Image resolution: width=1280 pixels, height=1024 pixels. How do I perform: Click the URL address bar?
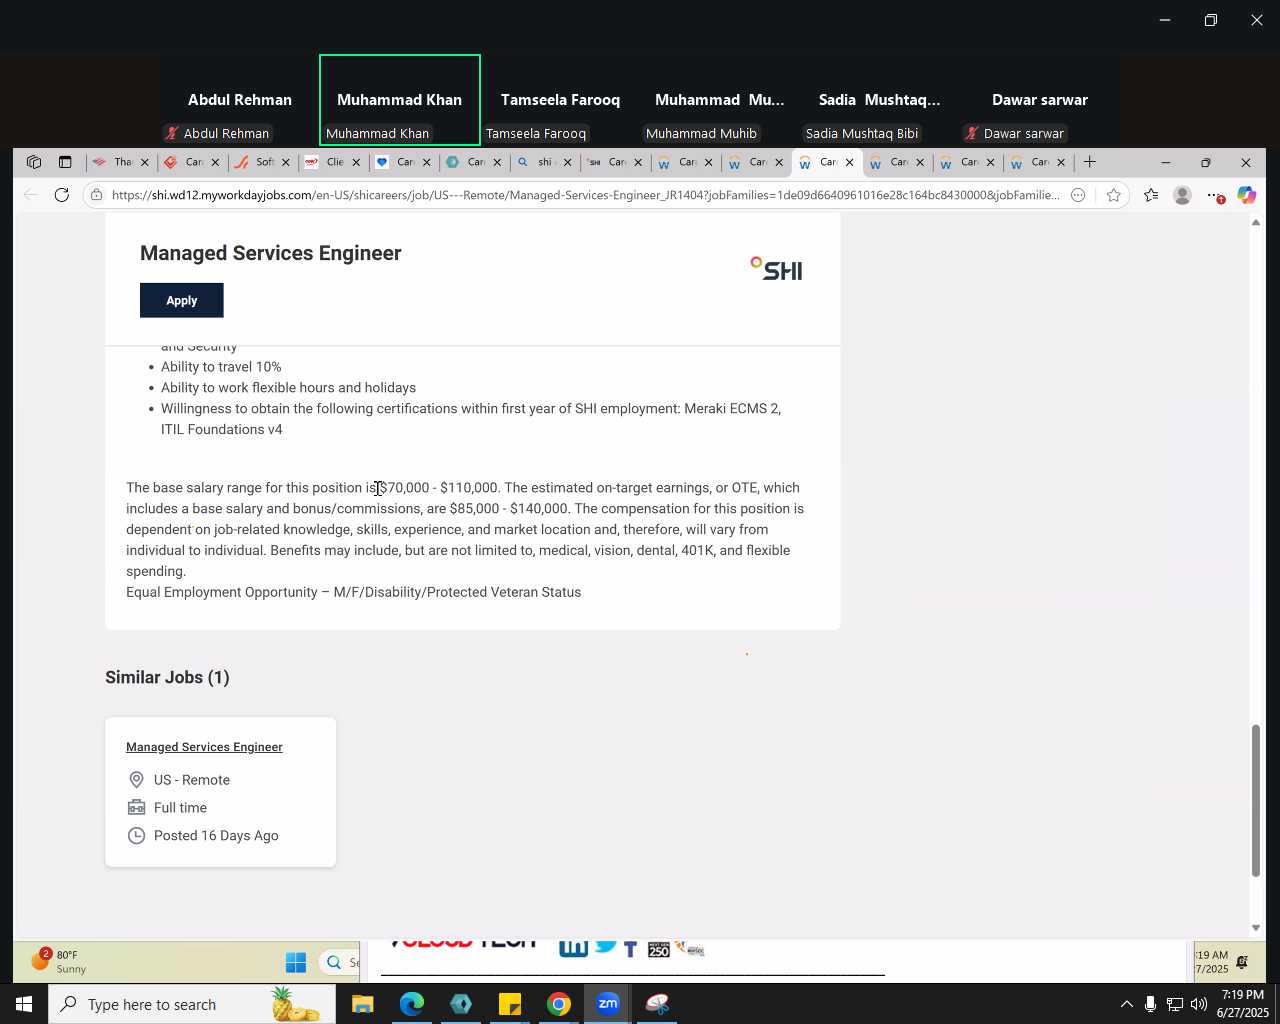pos(585,195)
